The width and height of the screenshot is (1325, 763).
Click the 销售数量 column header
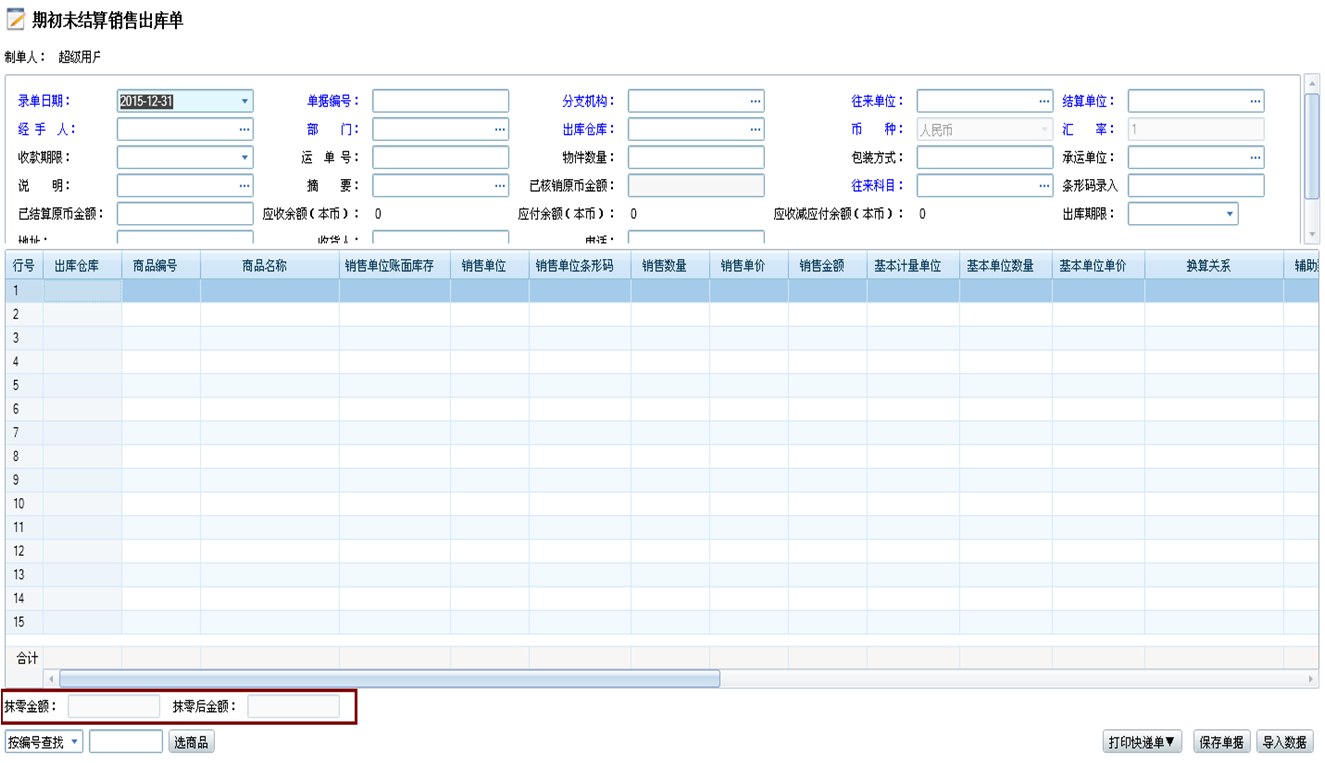(670, 266)
